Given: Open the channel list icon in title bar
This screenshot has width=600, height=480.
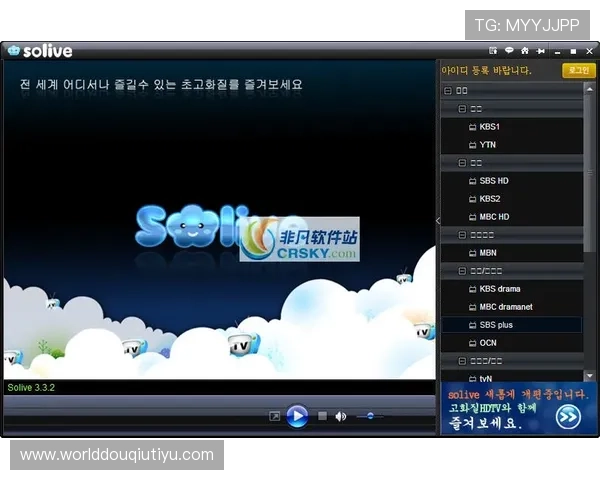Looking at the screenshot, I should coord(493,51).
